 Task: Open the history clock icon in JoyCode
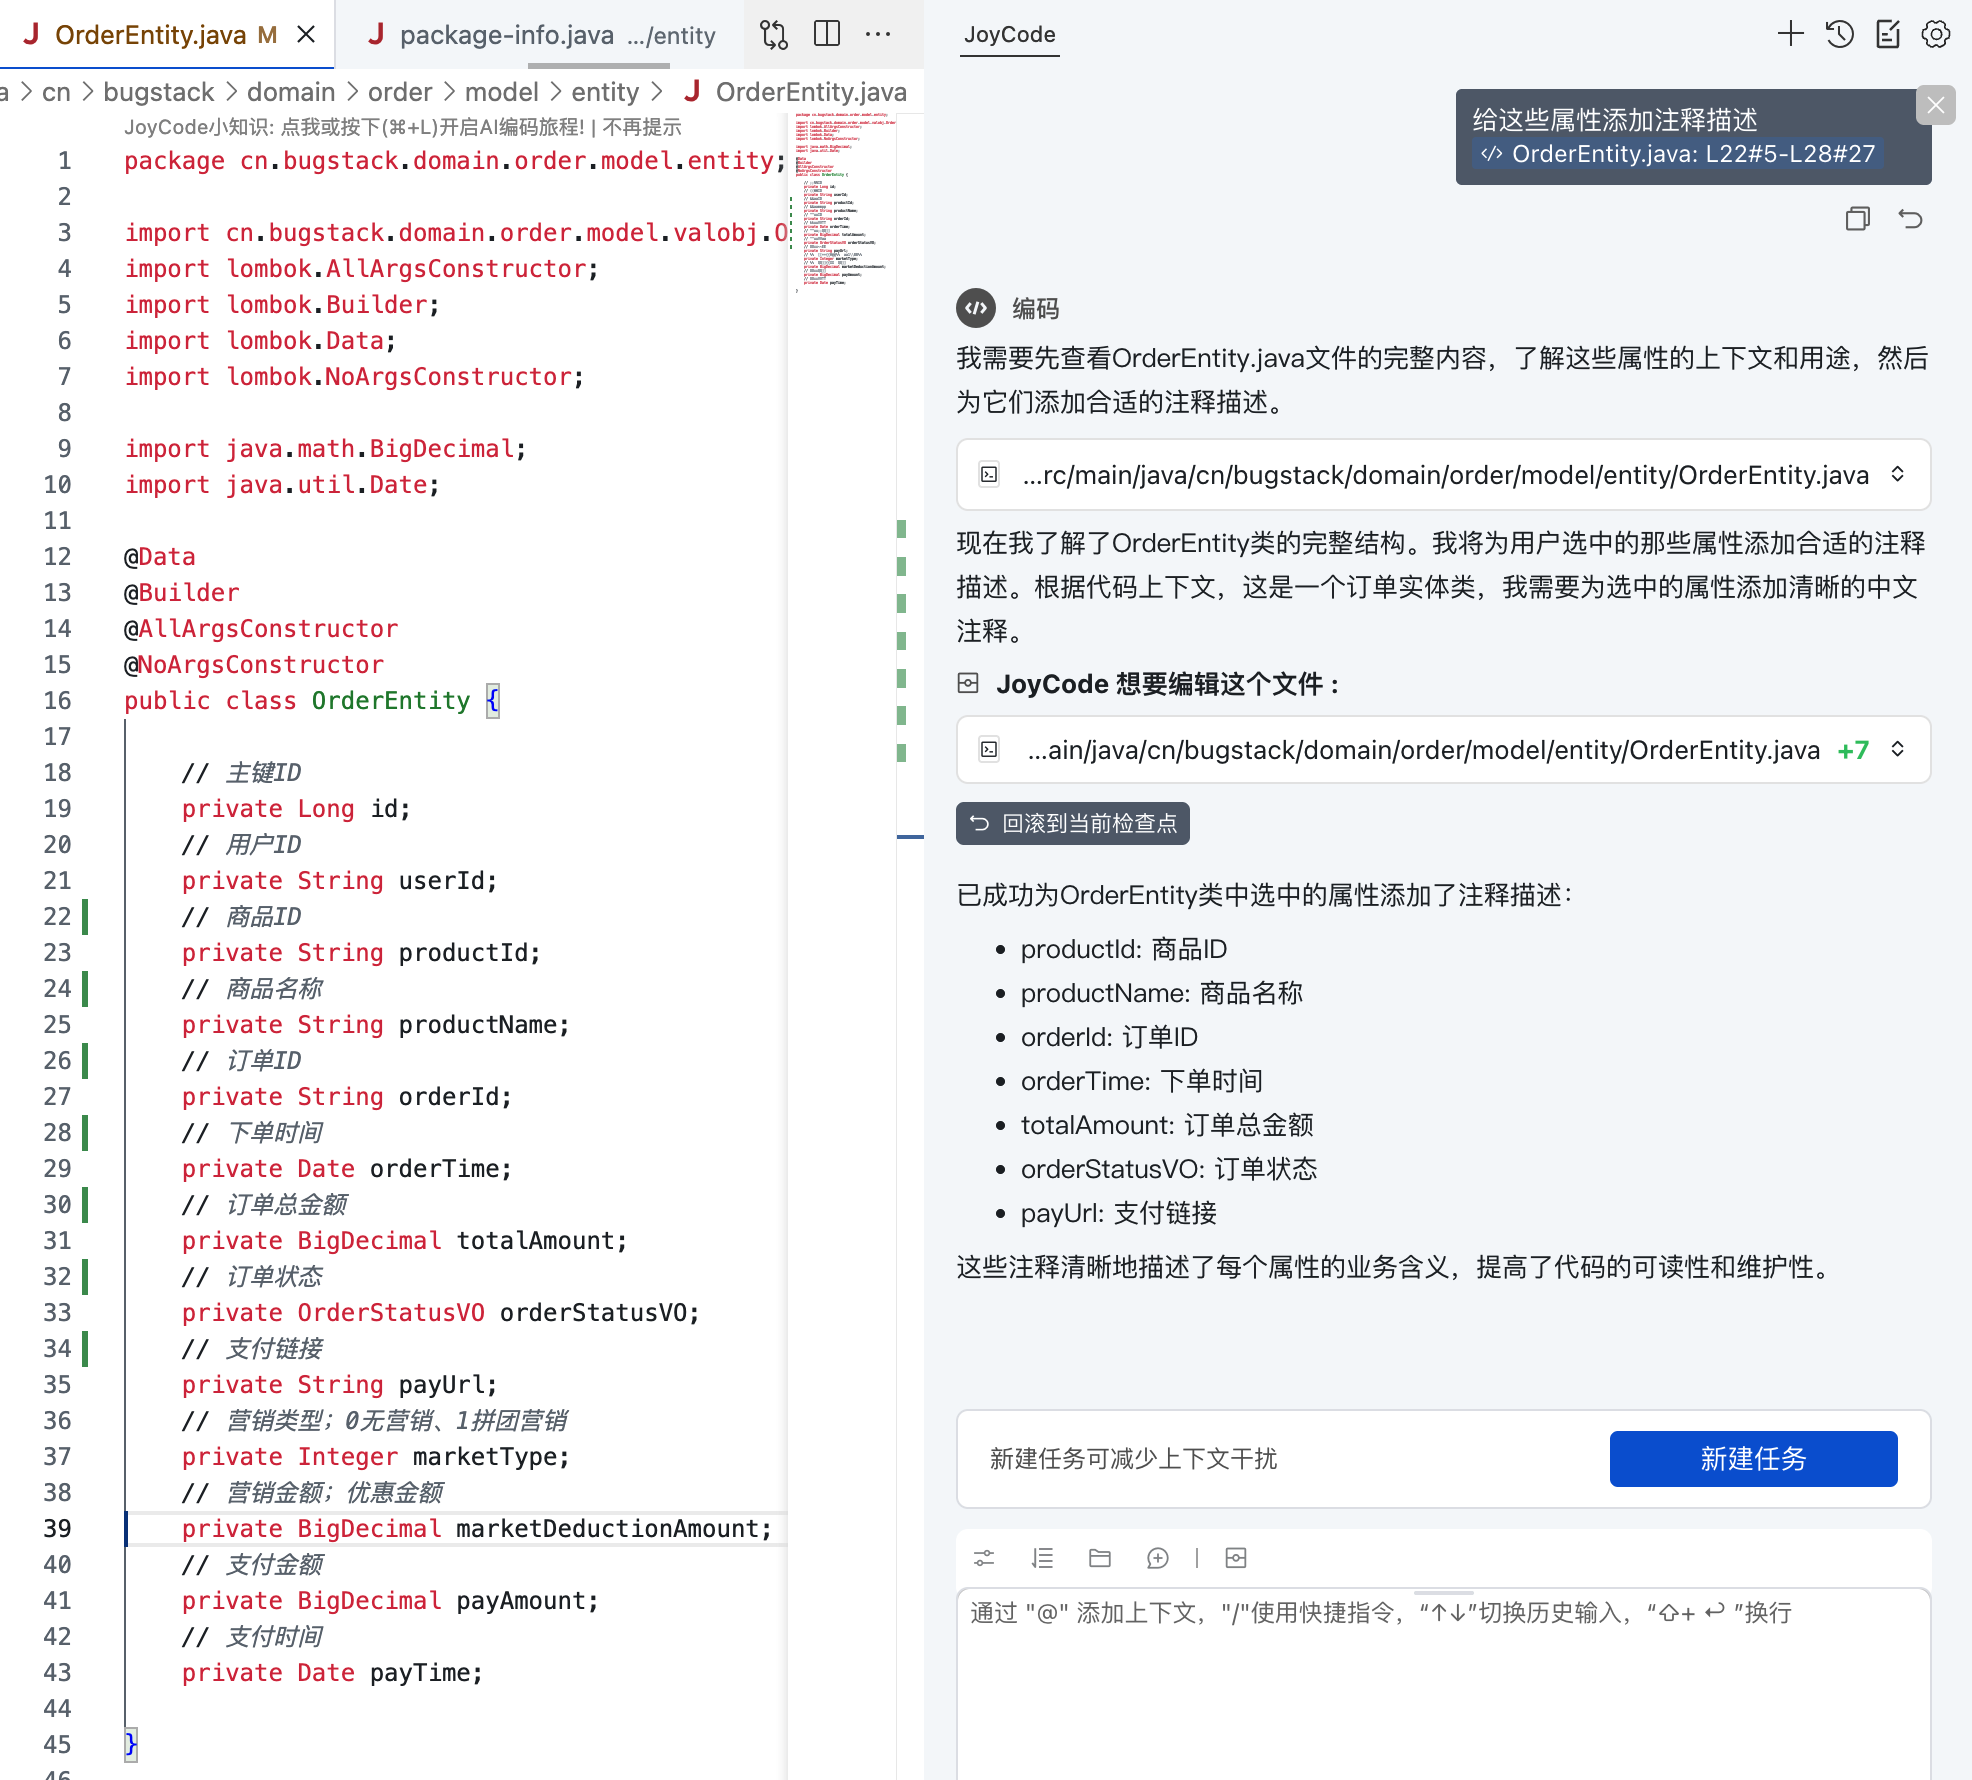pos(1839,35)
